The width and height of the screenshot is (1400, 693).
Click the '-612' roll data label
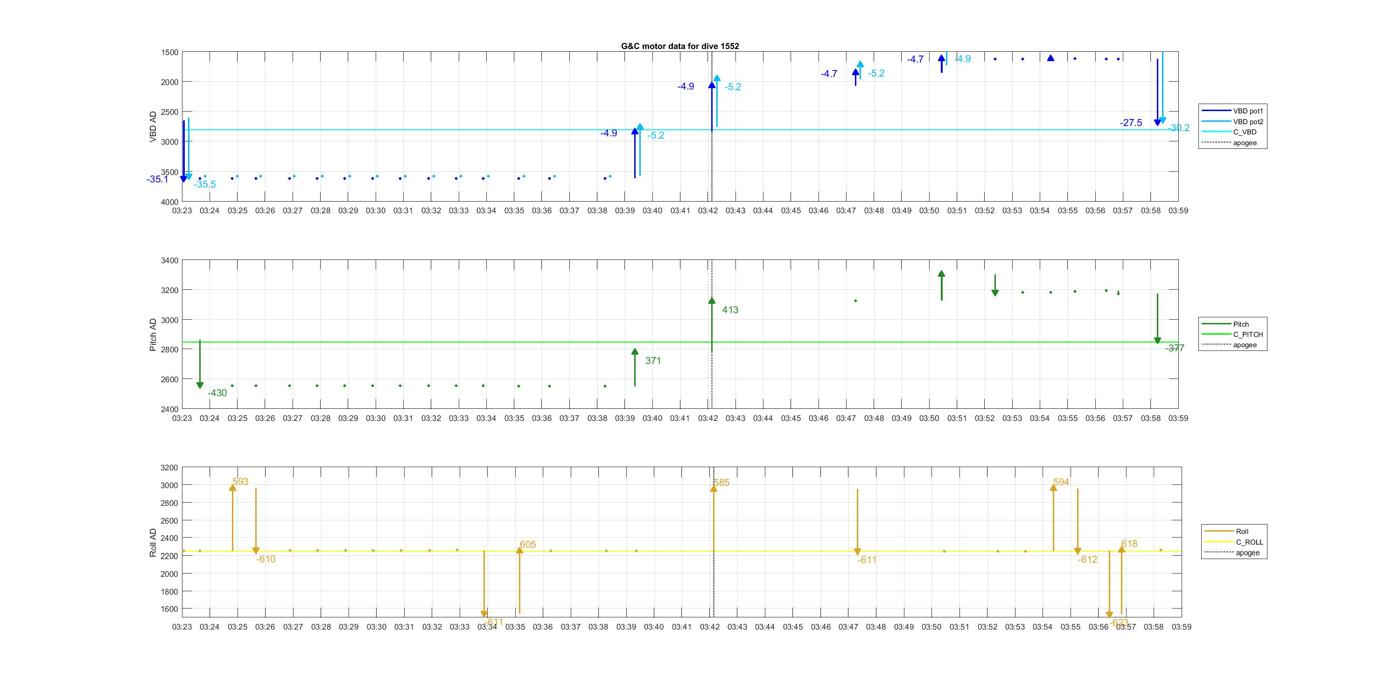click(1088, 560)
